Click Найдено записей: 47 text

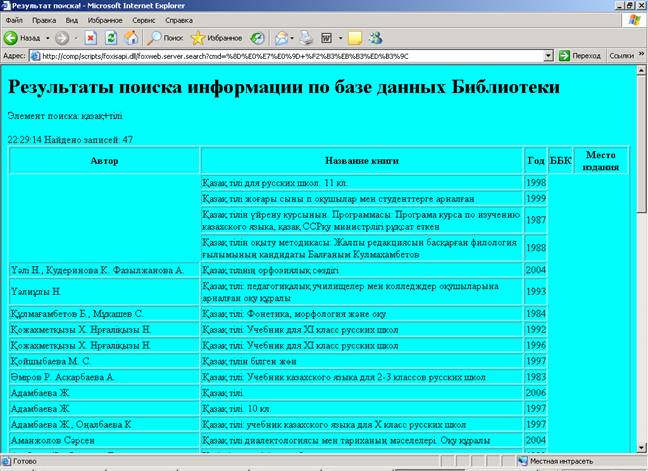pos(88,140)
